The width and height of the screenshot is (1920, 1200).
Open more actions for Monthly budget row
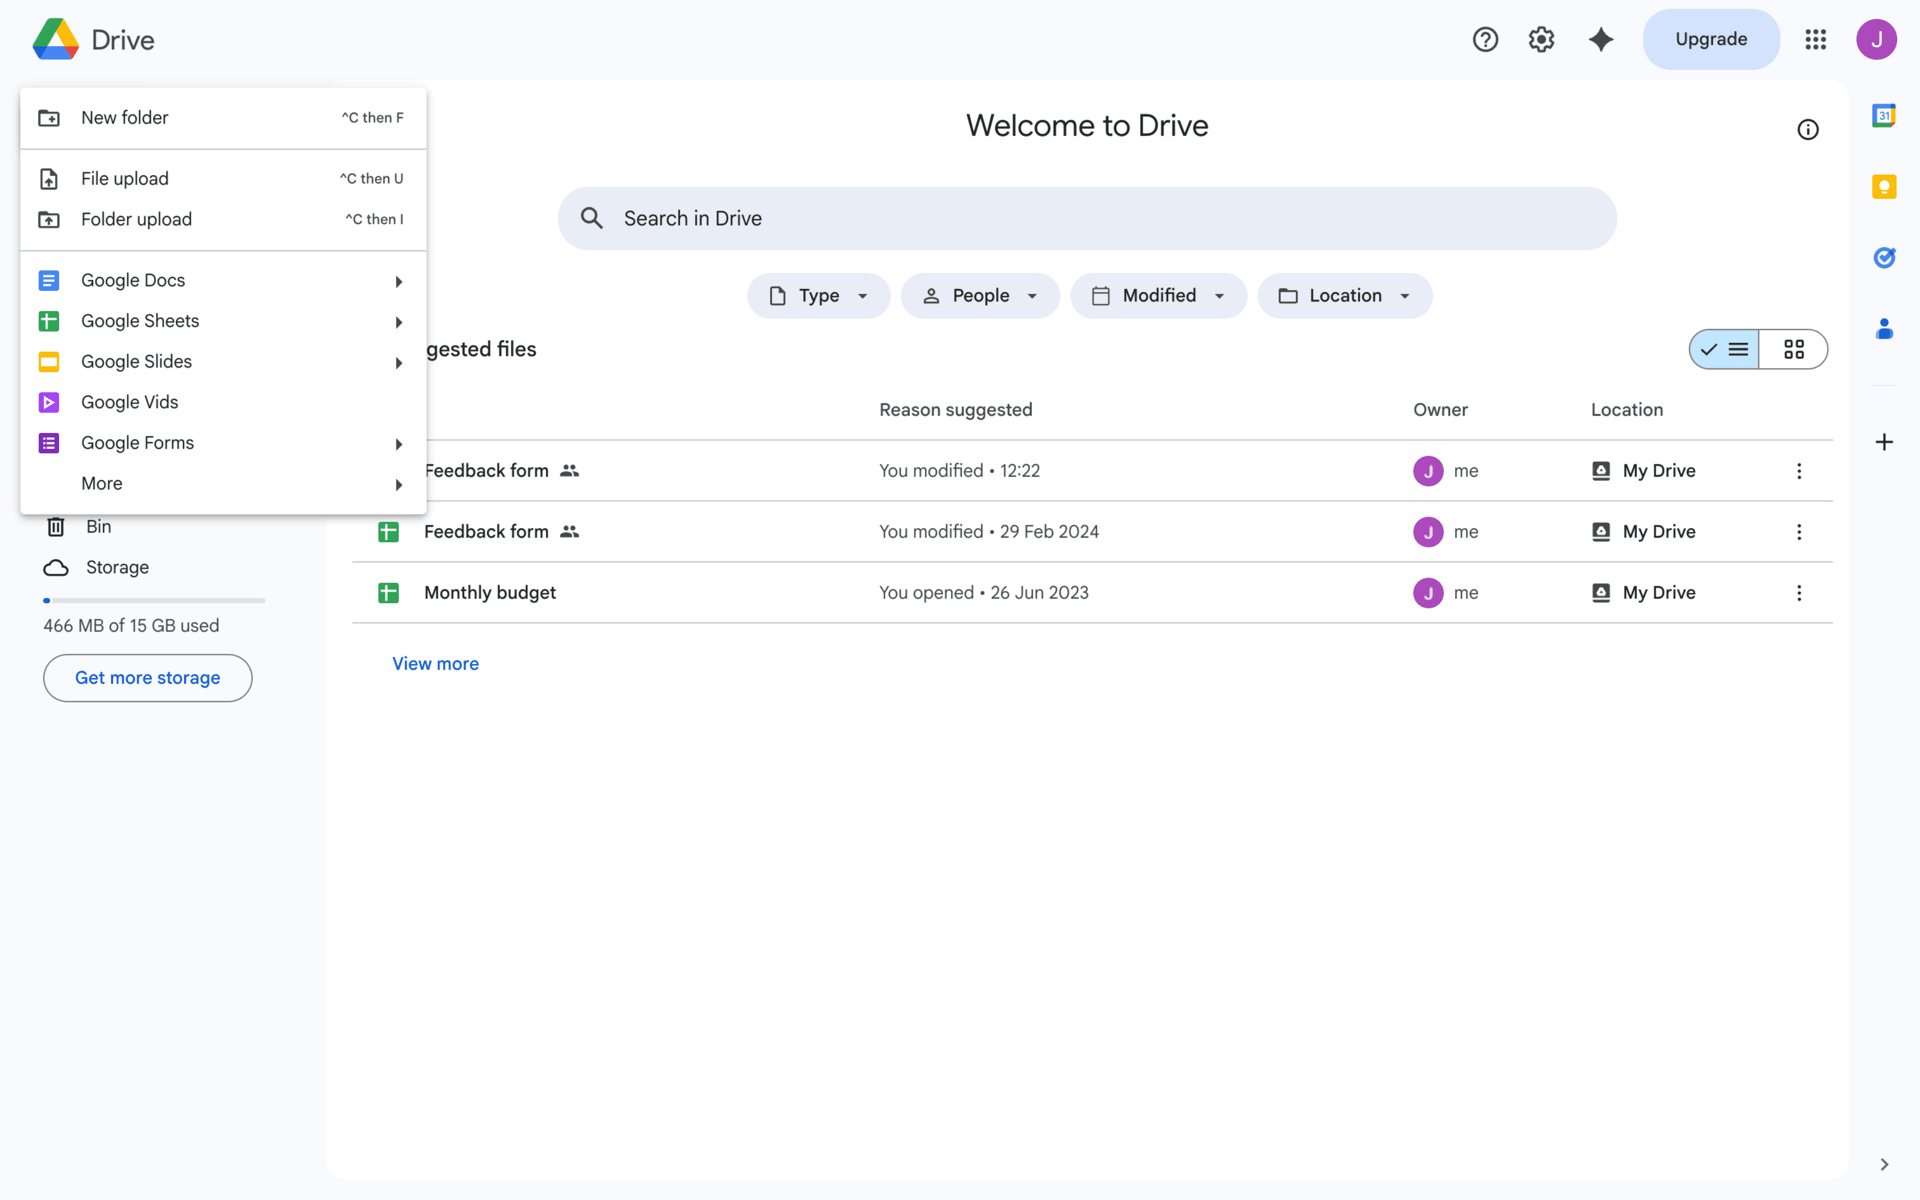click(1799, 593)
